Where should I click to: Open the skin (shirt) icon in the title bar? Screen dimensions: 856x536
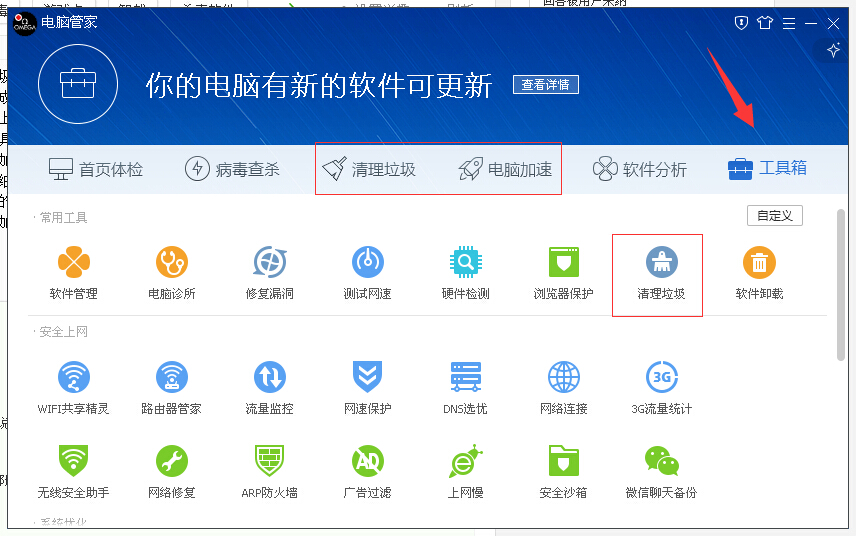[x=765, y=23]
